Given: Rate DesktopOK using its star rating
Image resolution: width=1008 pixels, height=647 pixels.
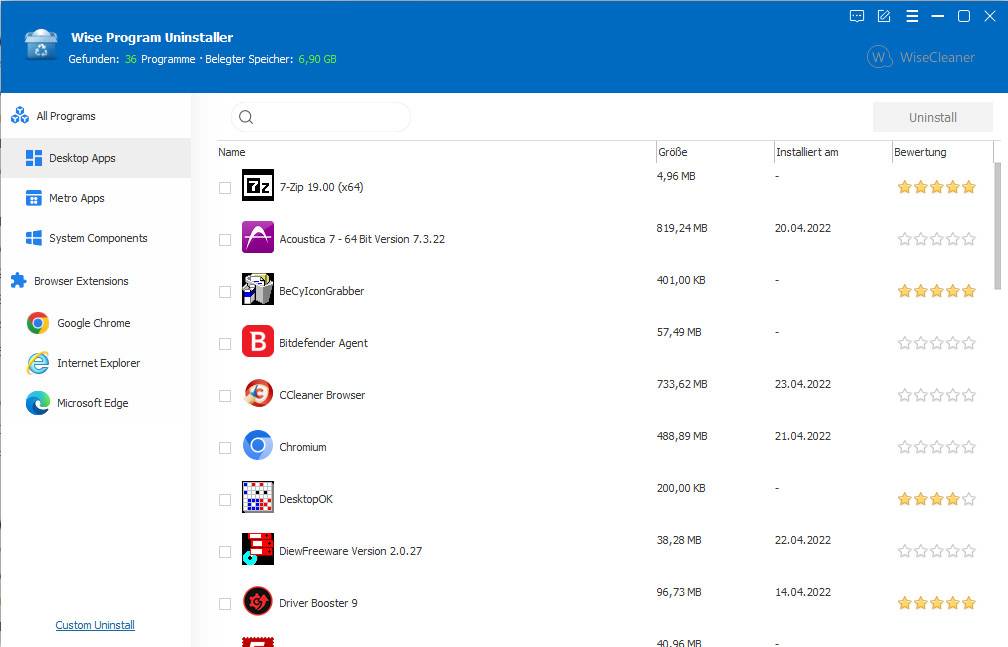Looking at the screenshot, I should 937,499.
